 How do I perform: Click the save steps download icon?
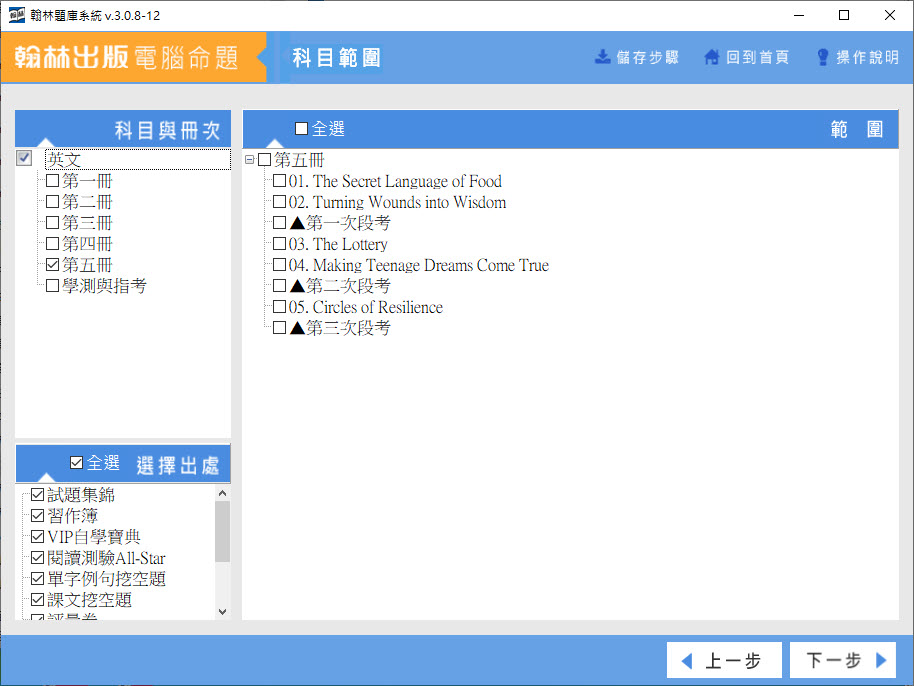click(x=602, y=57)
